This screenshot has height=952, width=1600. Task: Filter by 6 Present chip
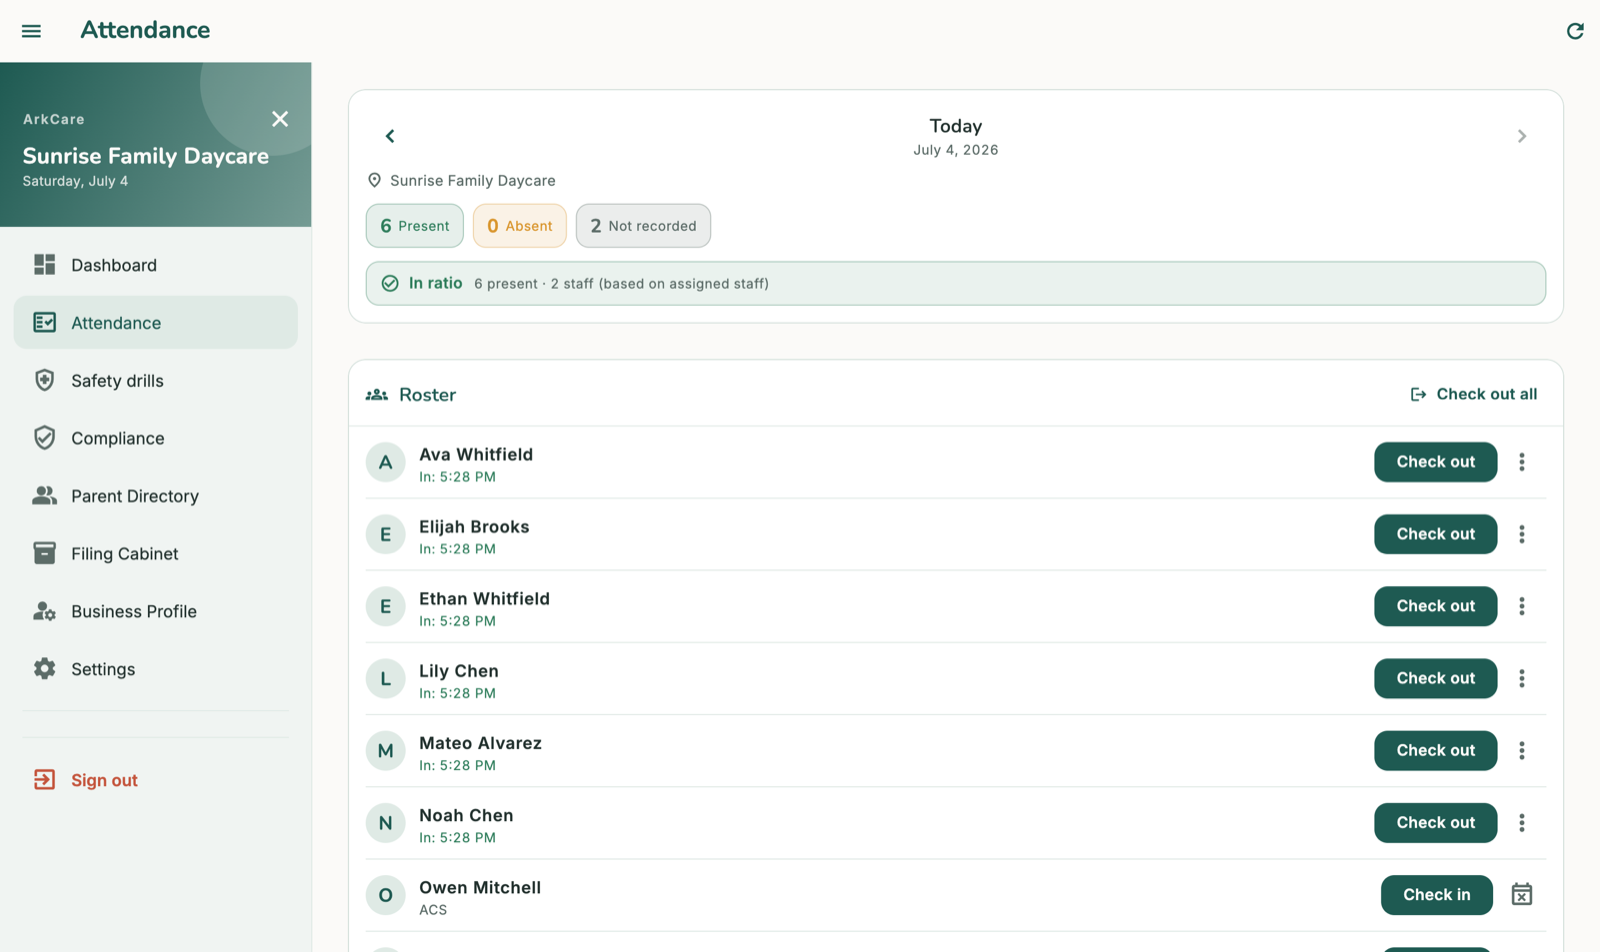414,226
